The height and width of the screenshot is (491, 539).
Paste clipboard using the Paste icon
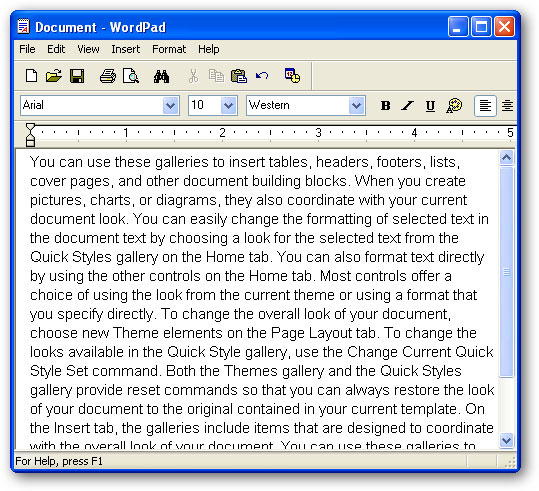click(239, 76)
